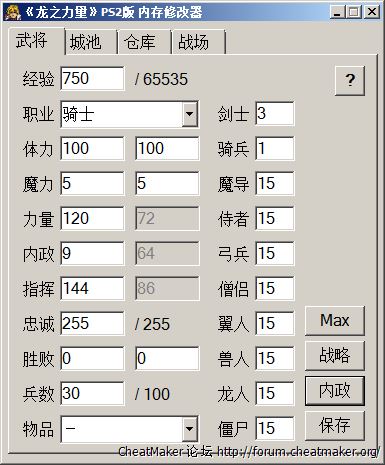This screenshot has height=465, width=385.
Task: Click the 兵数 input field showing 30
Action: [x=92, y=393]
